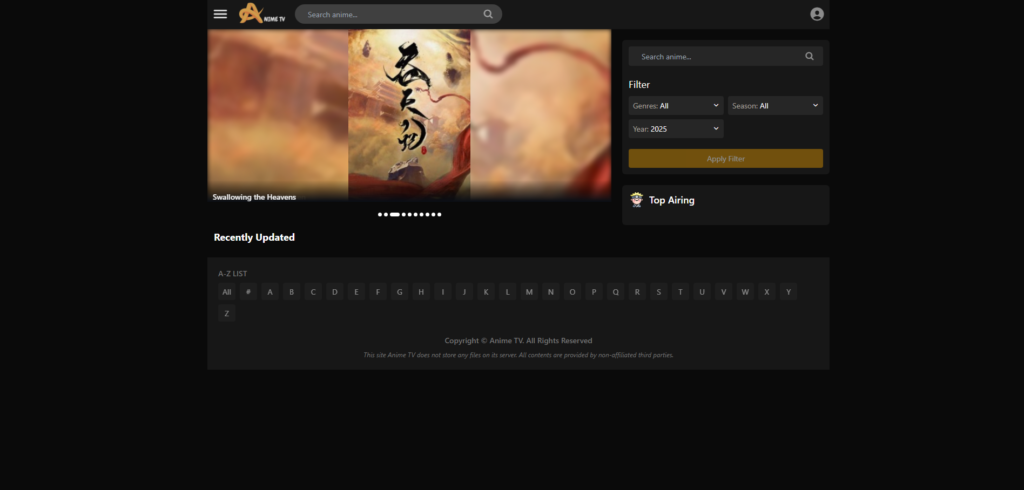The width and height of the screenshot is (1024, 490).
Task: Open the user account profile icon
Action: (x=816, y=14)
